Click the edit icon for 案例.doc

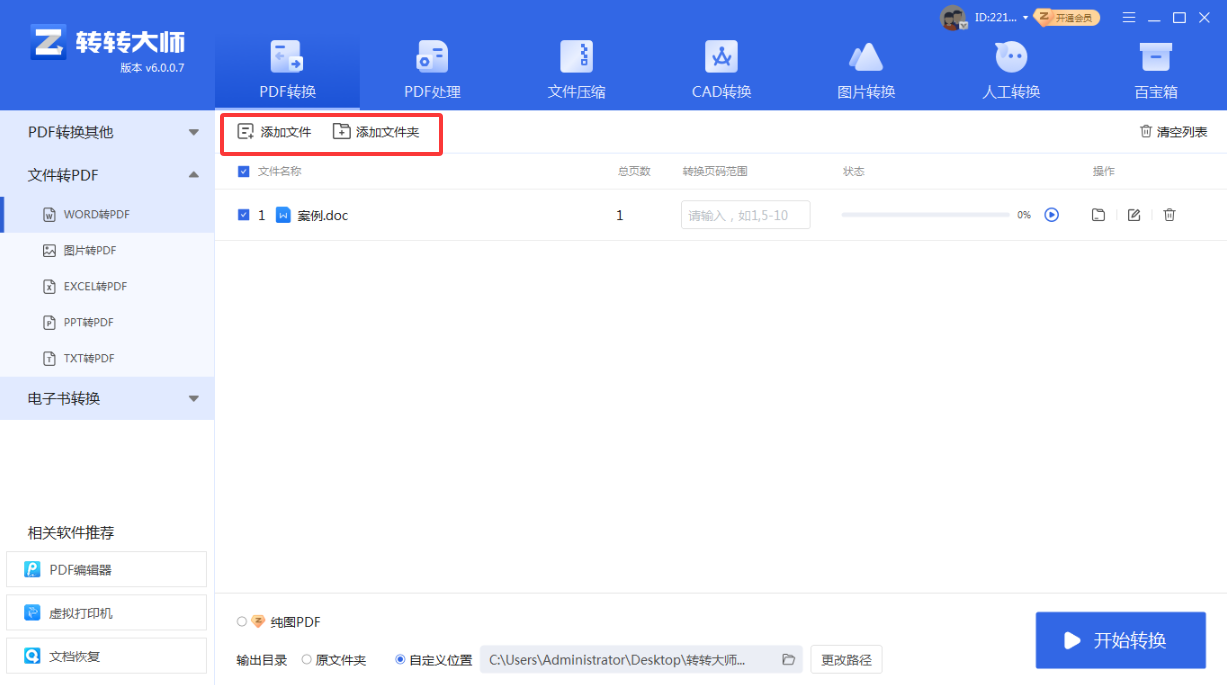[1134, 215]
